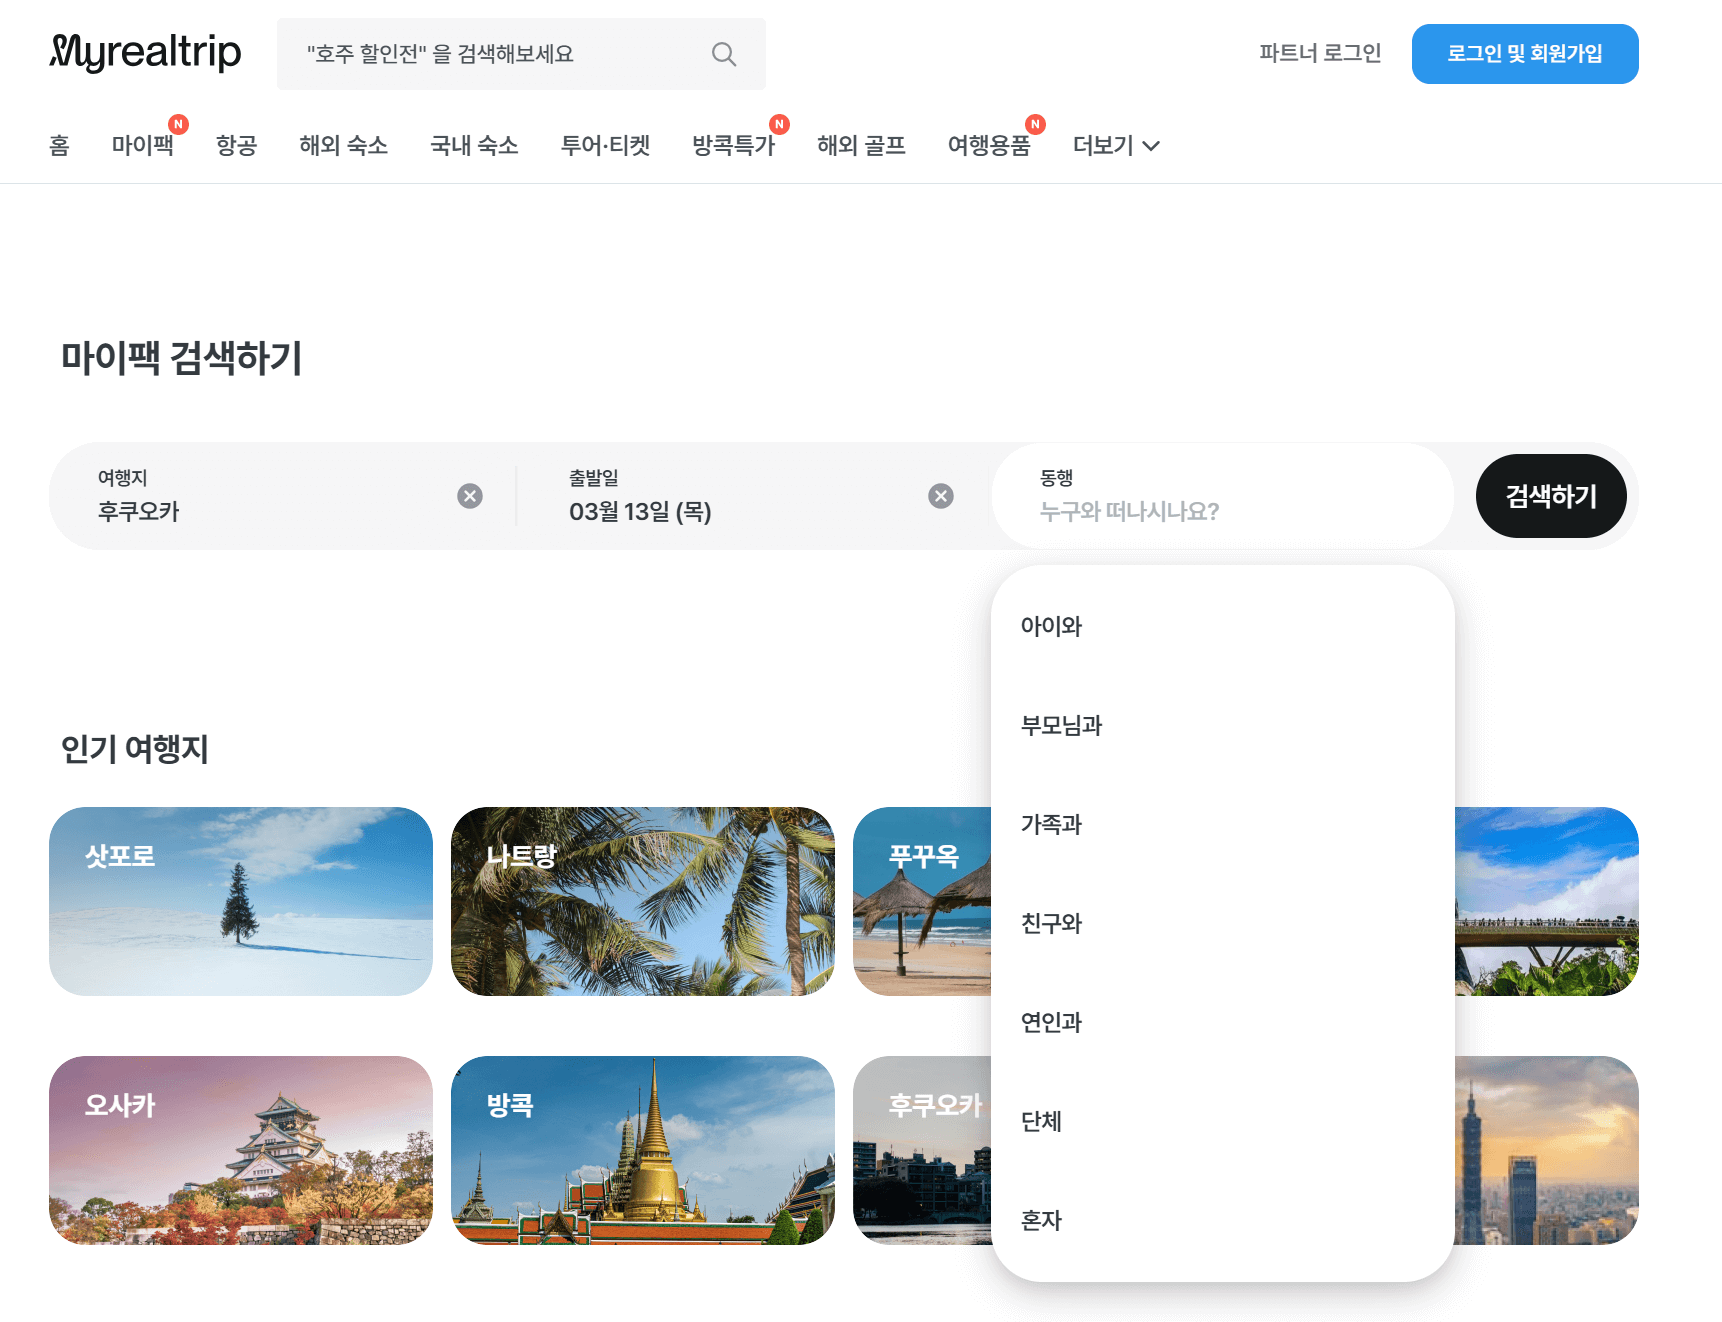Clear the 여행지 field with its X icon
1722x1322 pixels.
coord(469,495)
